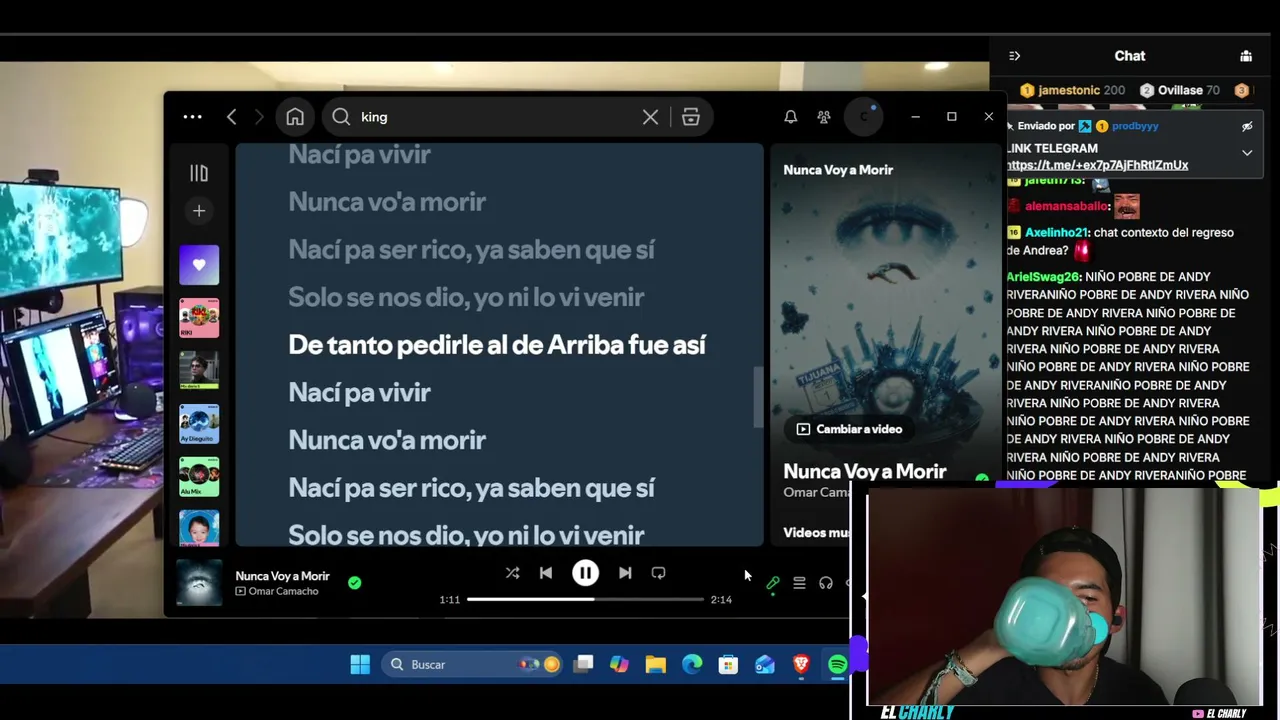Jump to lyric 'De tanto pedirle al de Arriba fue así'
This screenshot has width=1280, height=720.
point(497,345)
